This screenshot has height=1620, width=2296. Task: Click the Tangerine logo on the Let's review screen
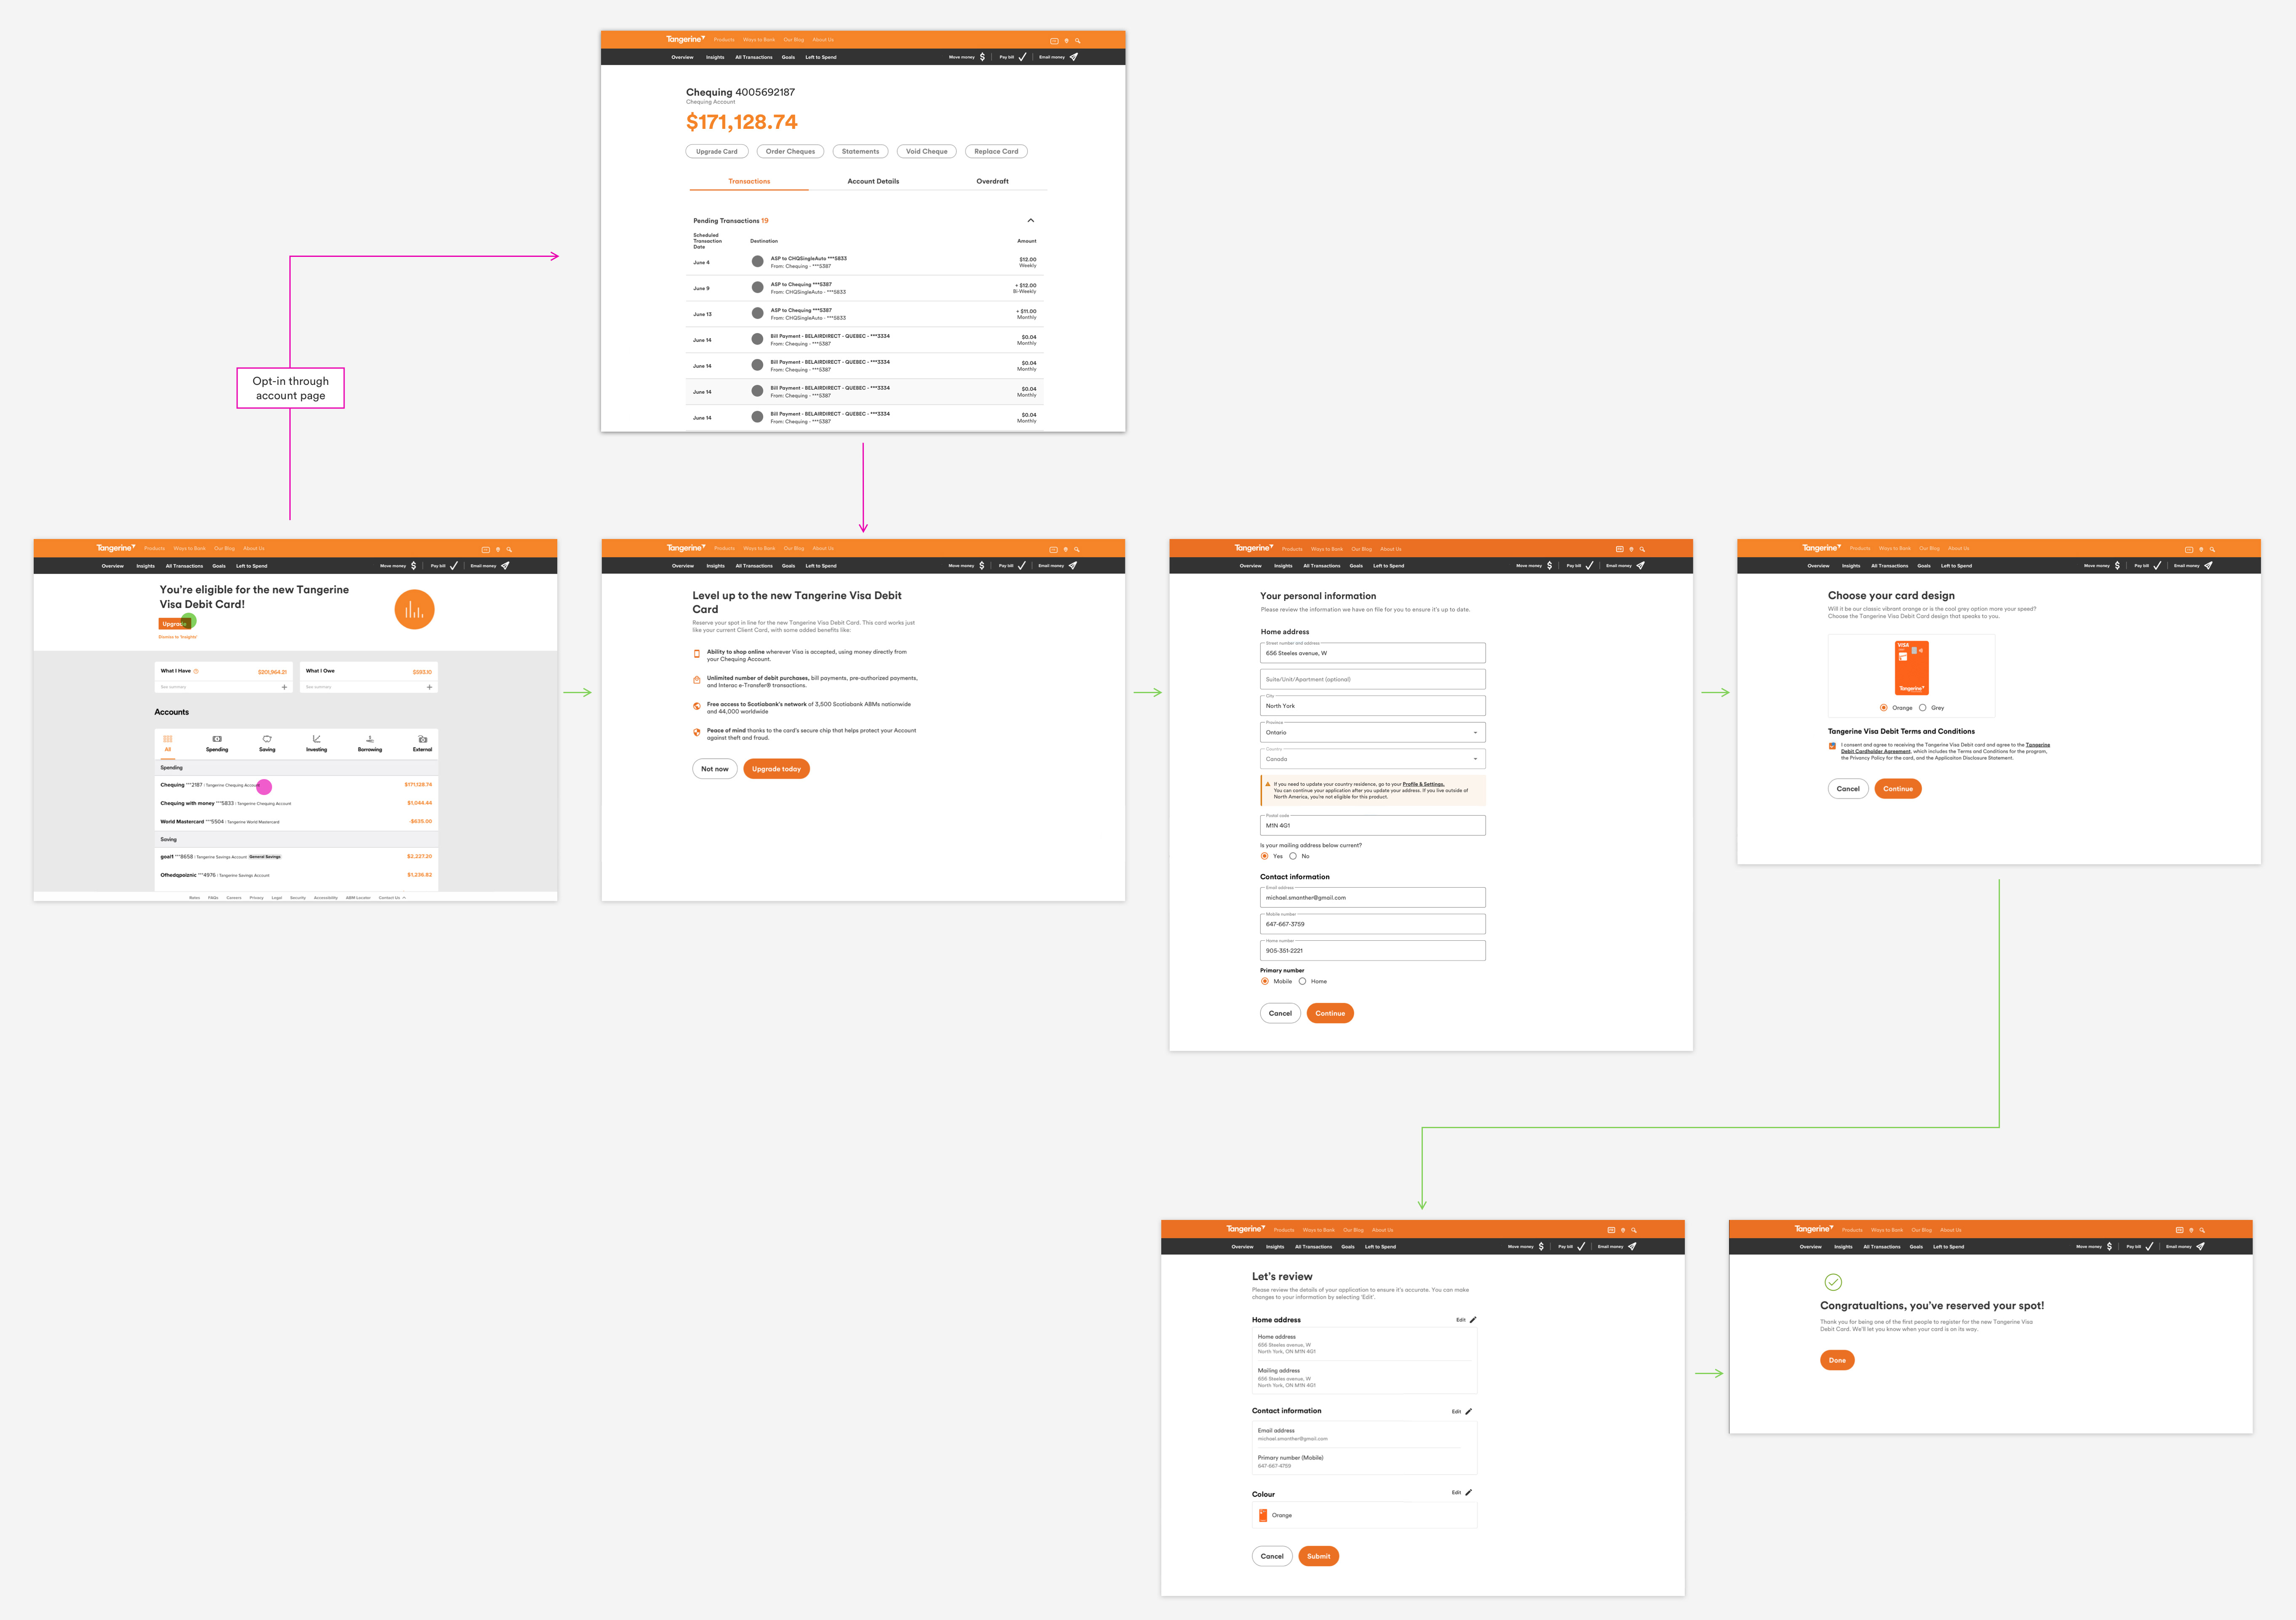(x=1245, y=1229)
